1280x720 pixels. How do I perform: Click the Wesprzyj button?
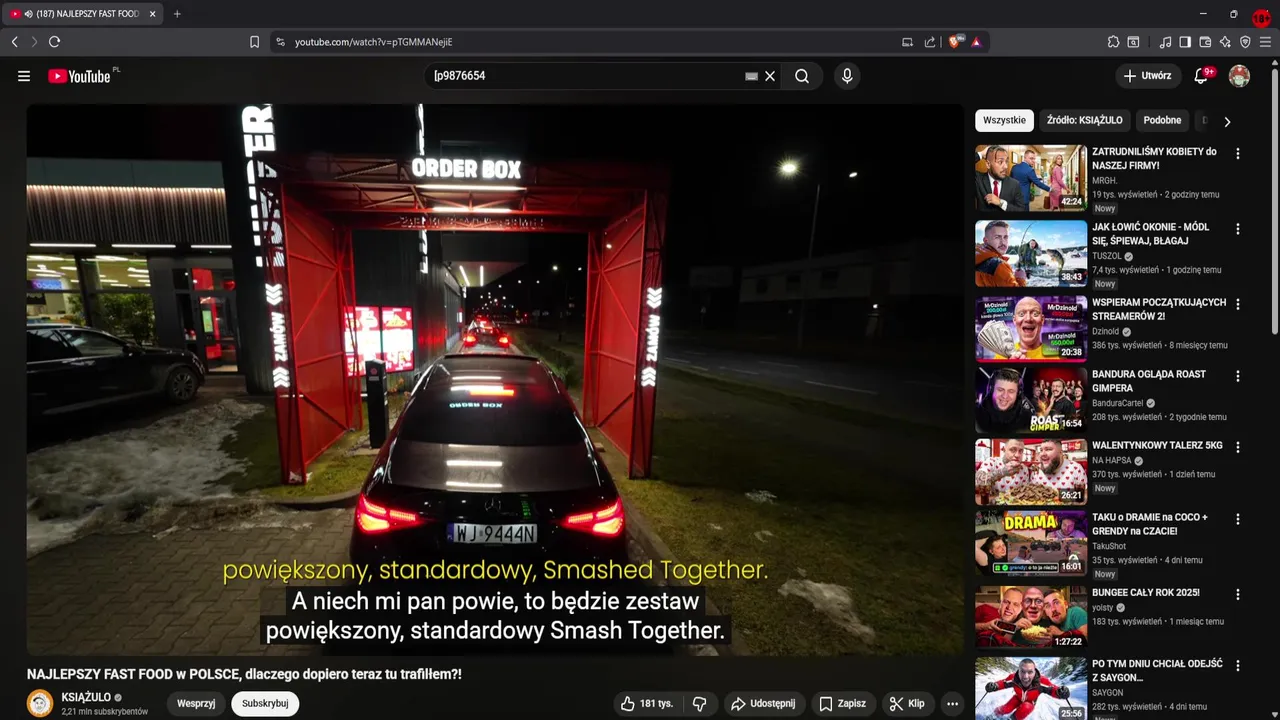click(x=196, y=704)
